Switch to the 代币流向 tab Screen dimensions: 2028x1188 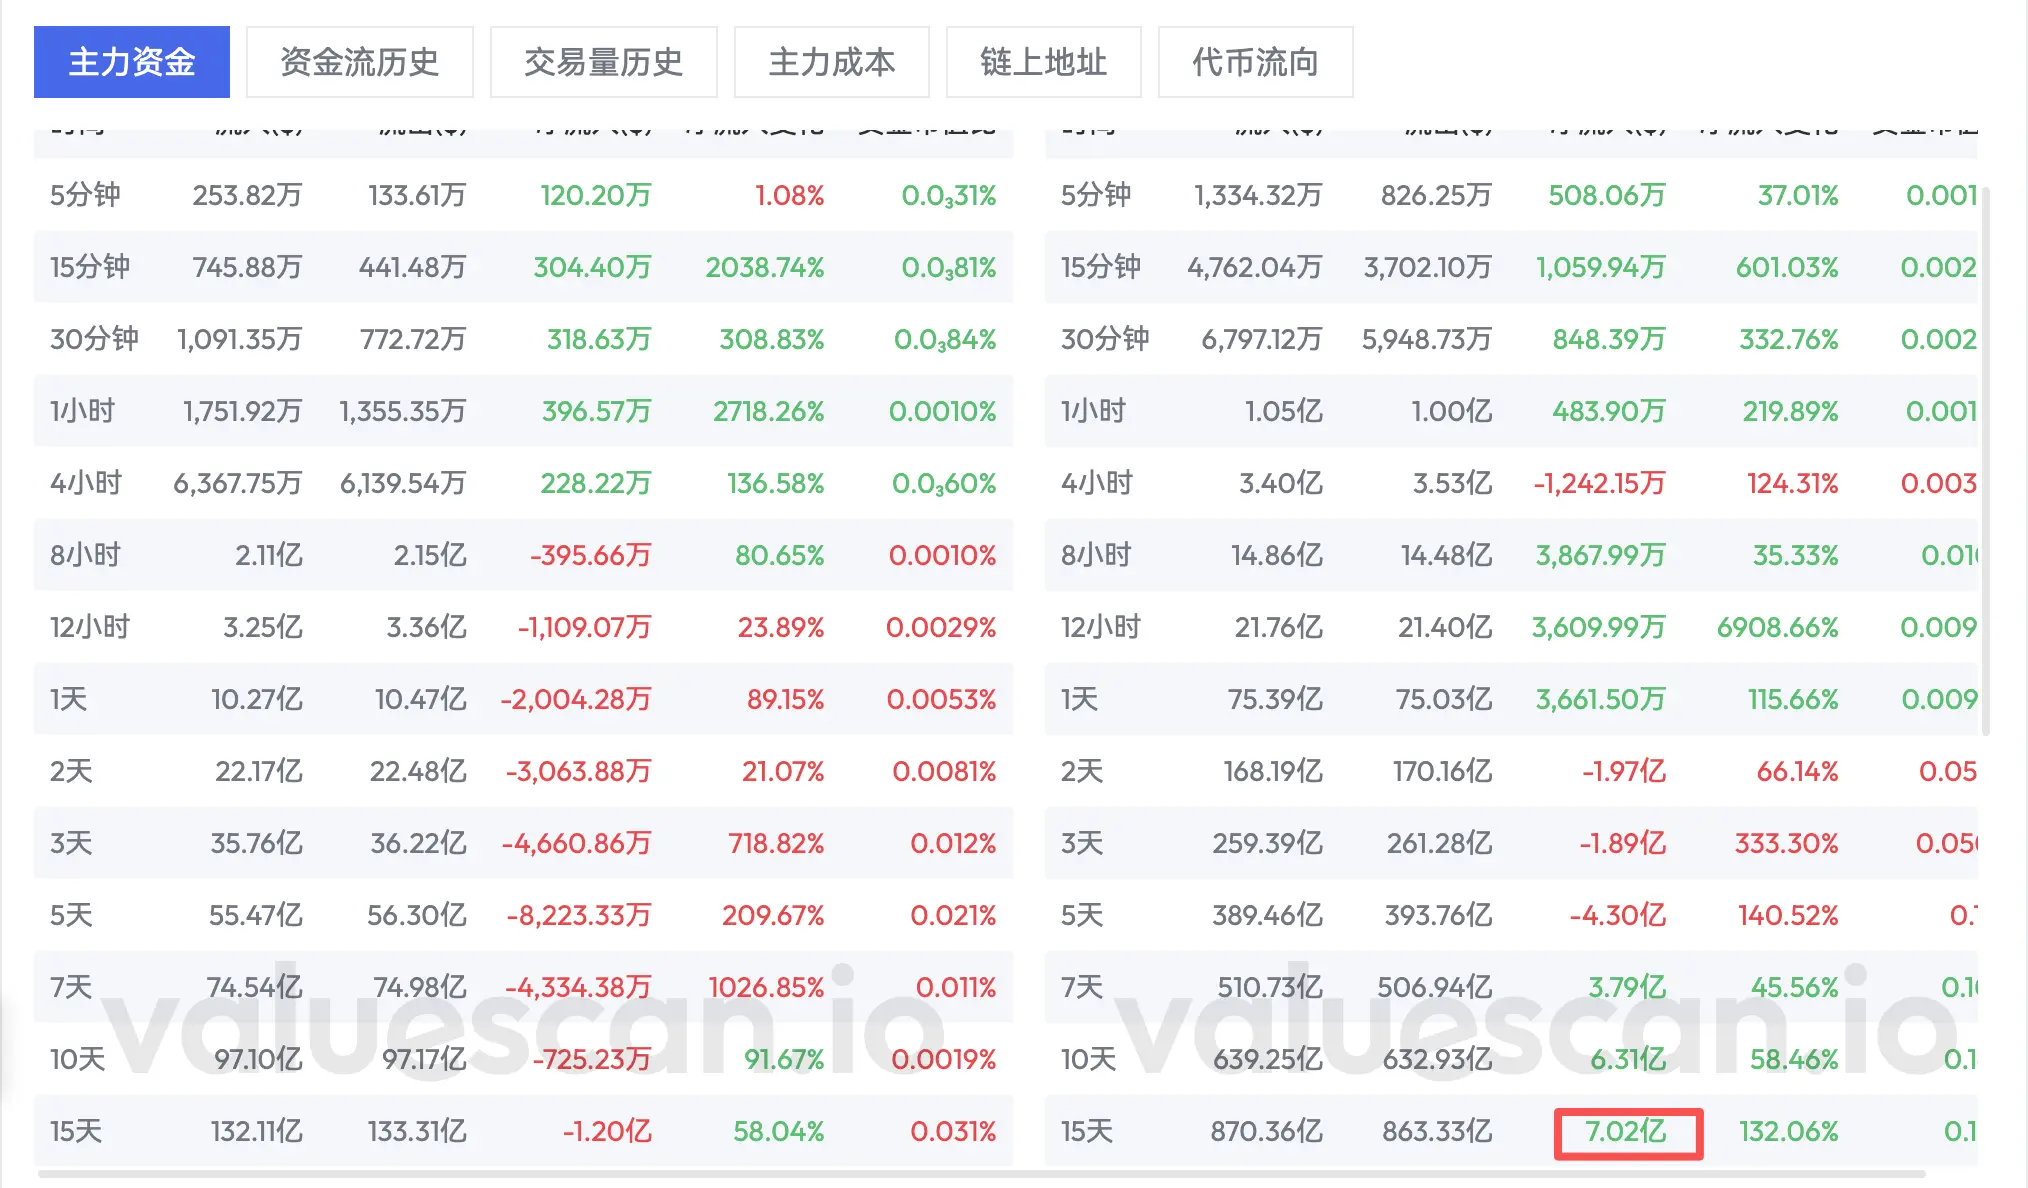[x=1255, y=62]
